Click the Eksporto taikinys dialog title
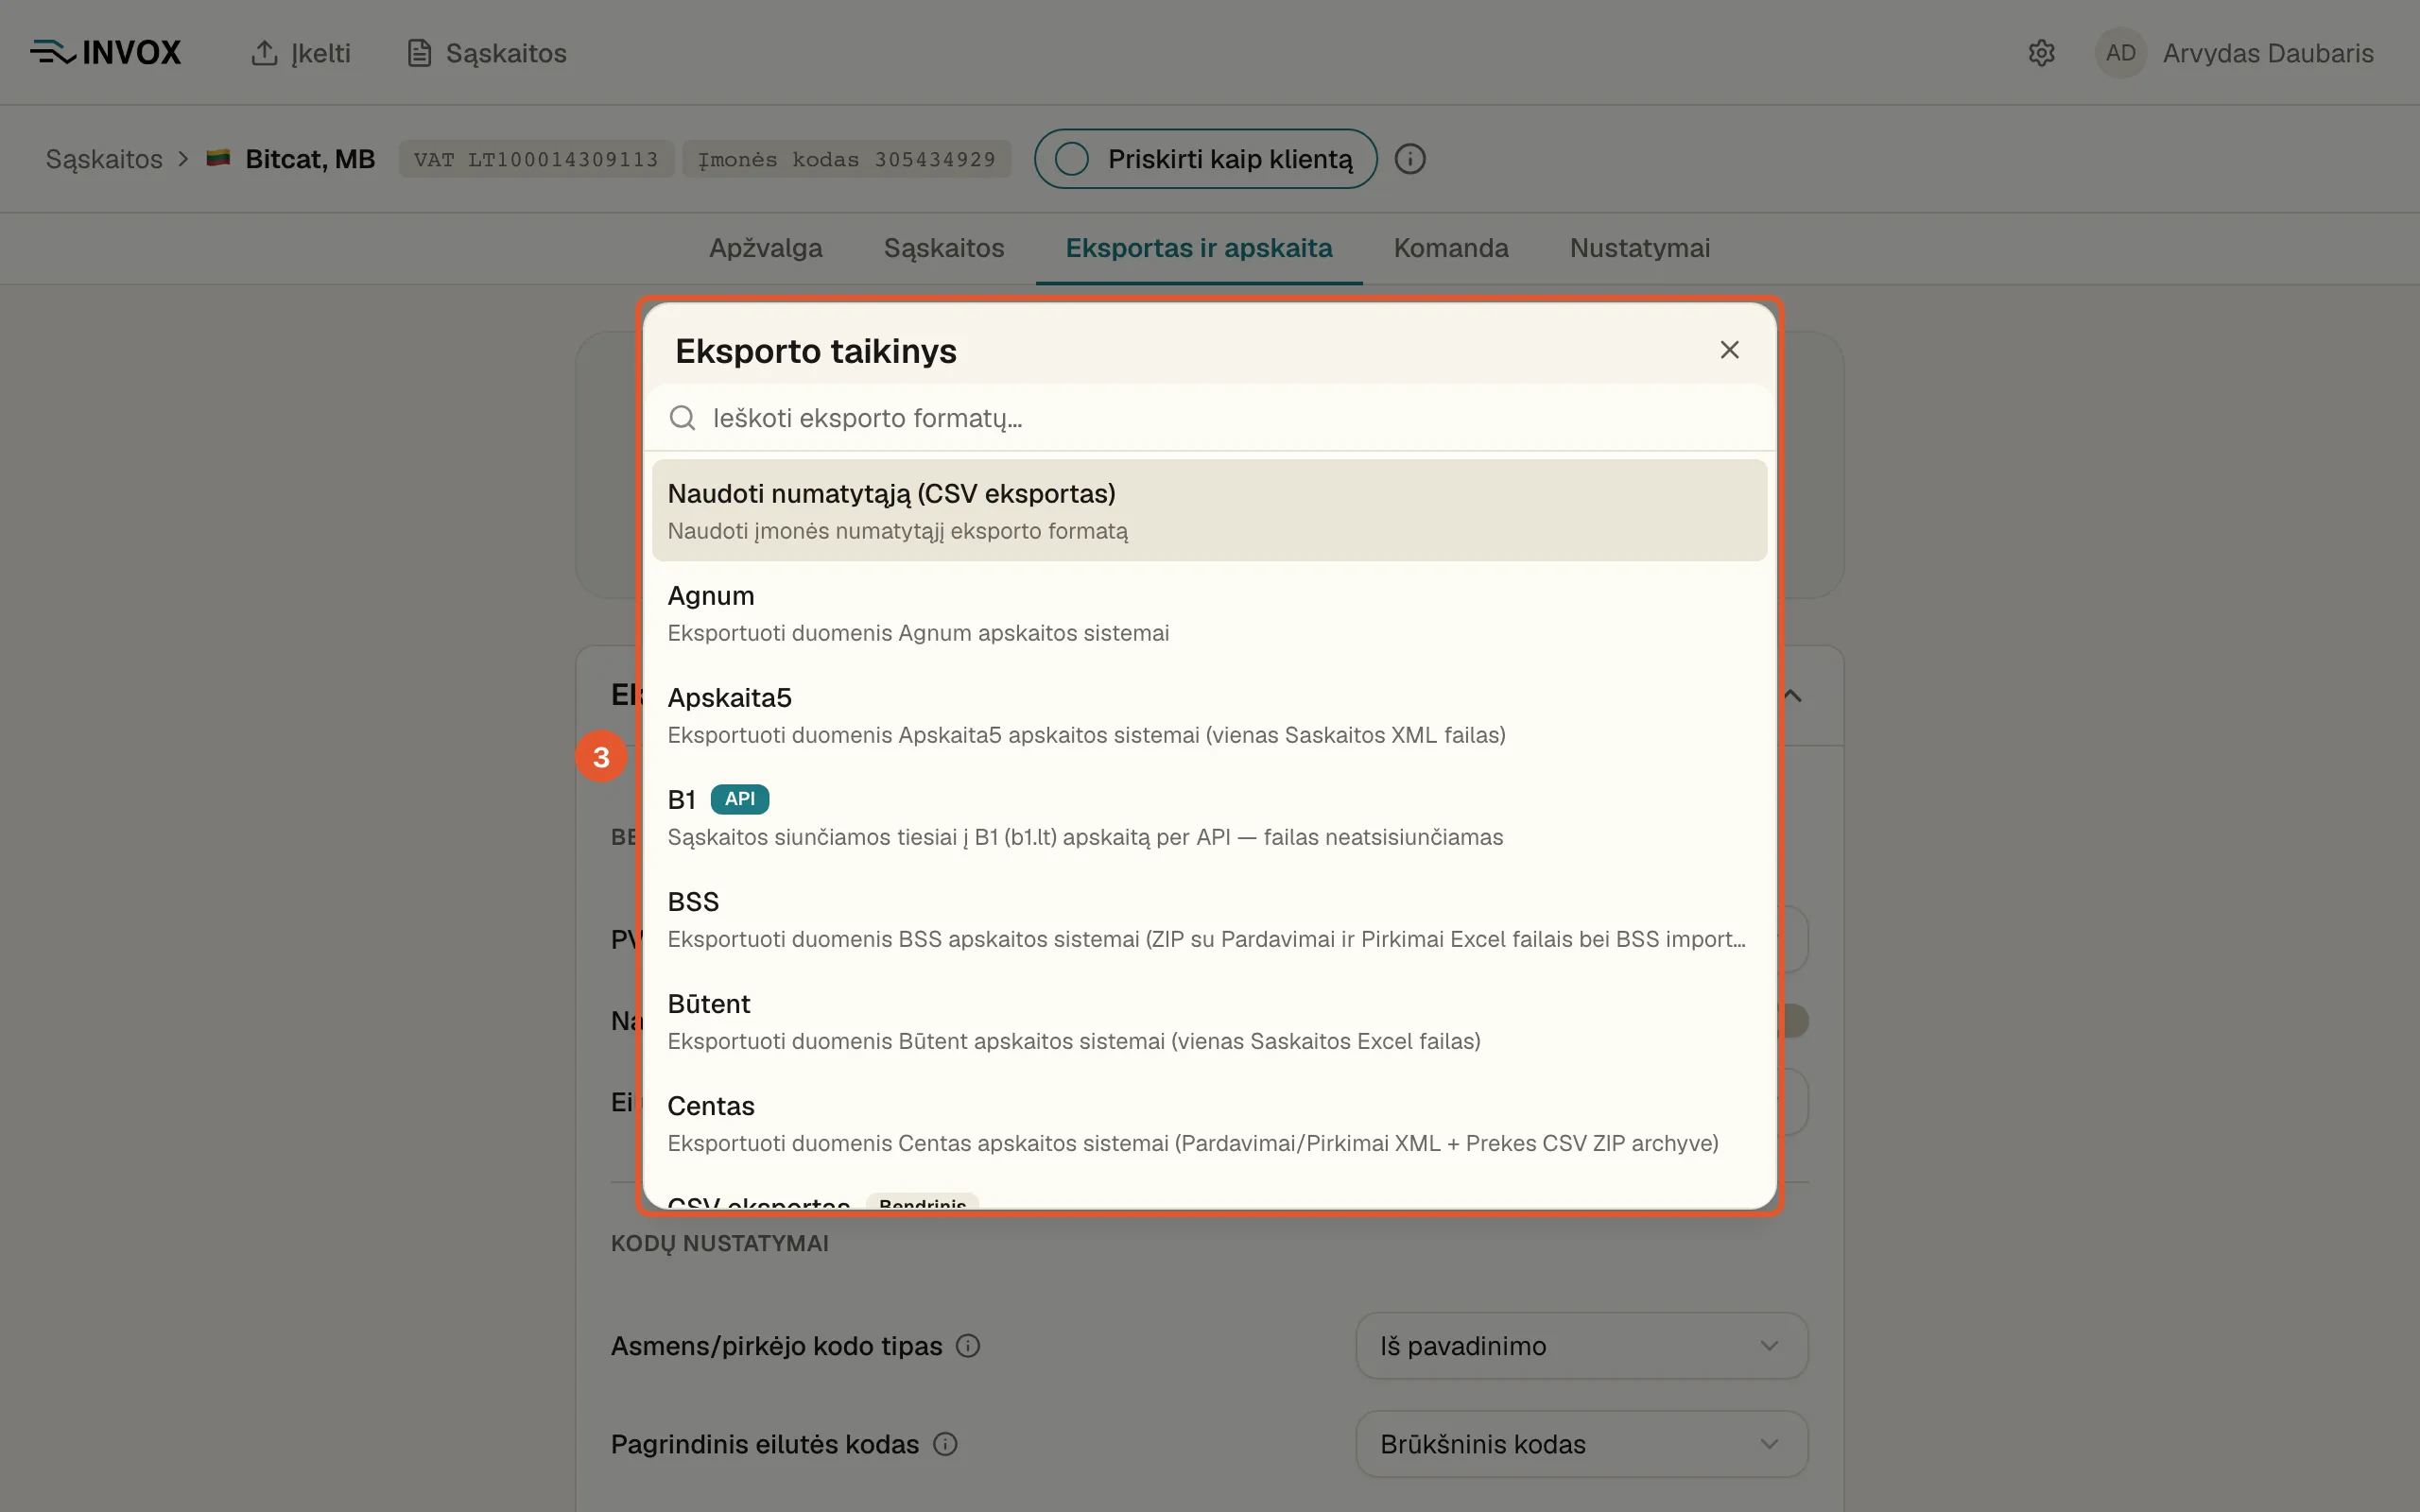2420x1512 pixels. click(816, 351)
